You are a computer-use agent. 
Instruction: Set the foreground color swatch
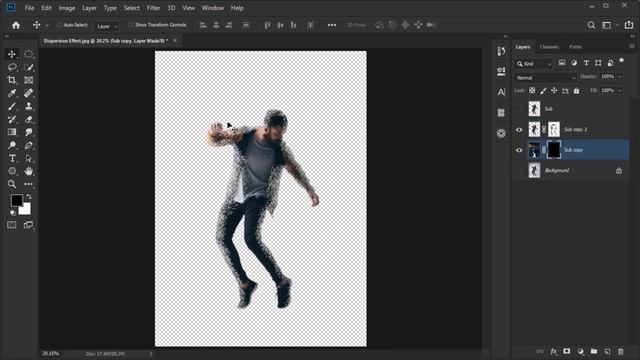point(17,200)
